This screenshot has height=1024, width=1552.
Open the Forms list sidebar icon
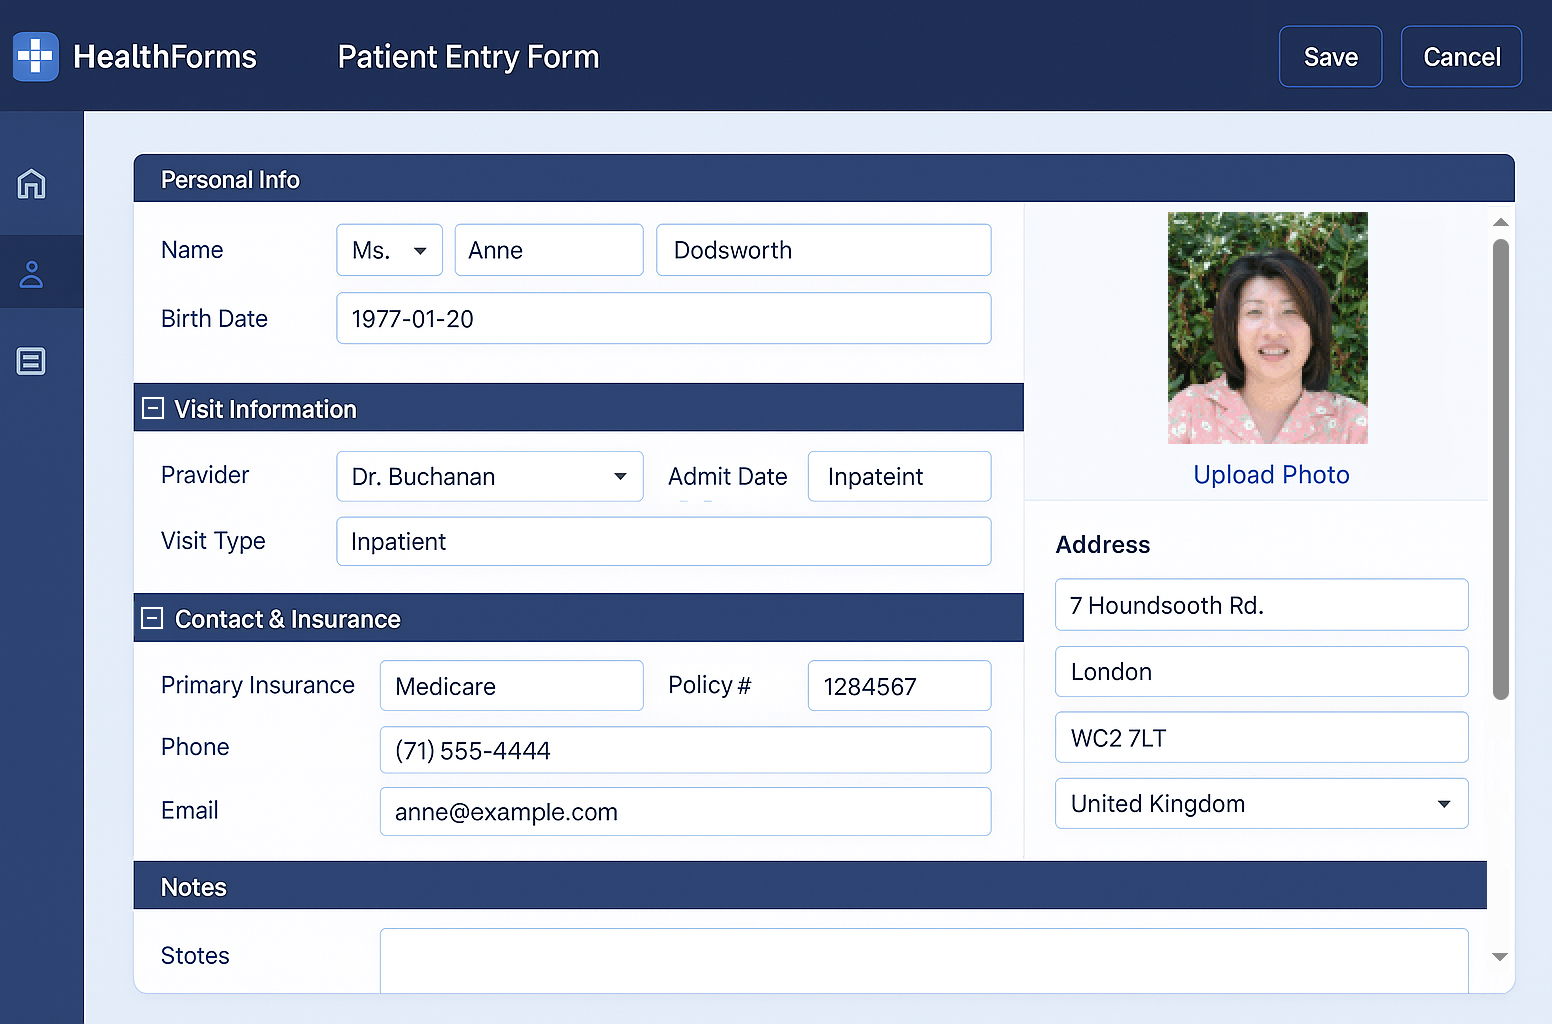[x=31, y=361]
